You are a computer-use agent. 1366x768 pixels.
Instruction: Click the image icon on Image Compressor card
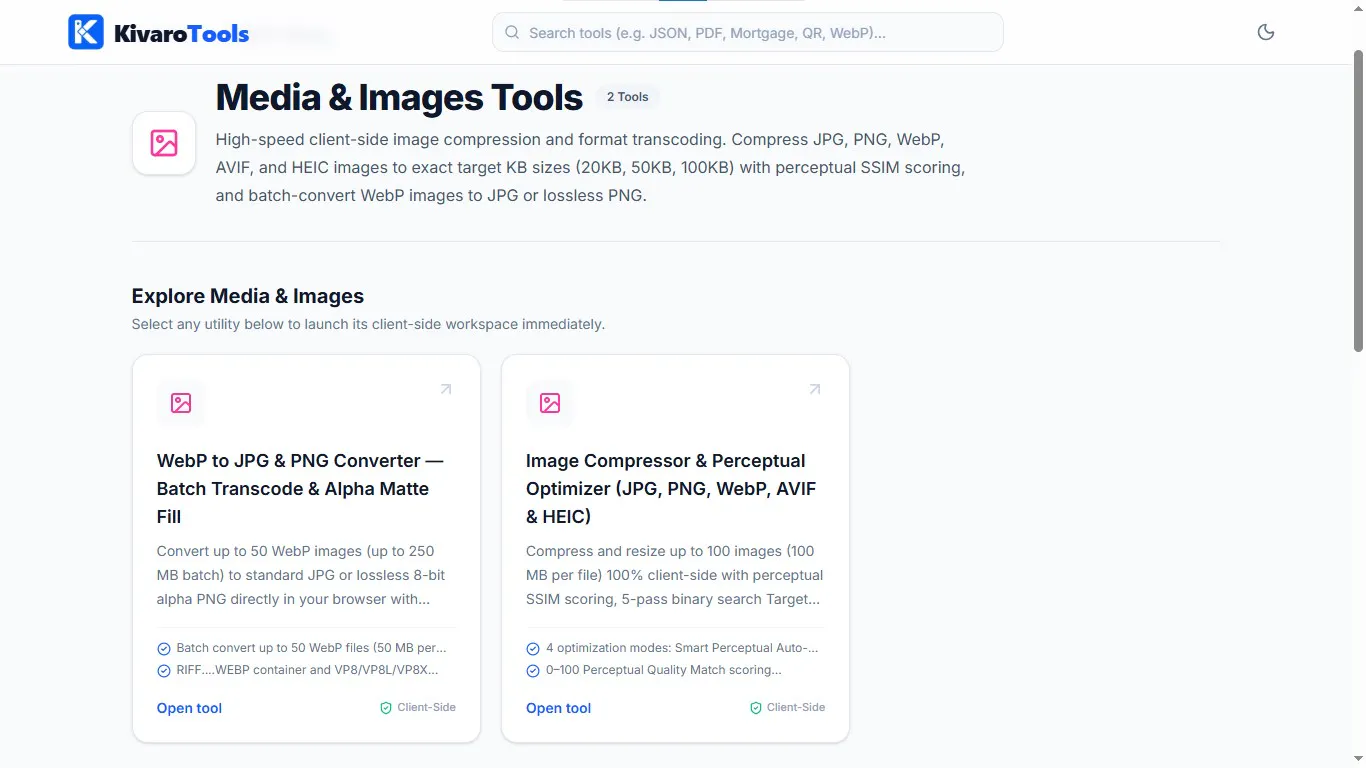[550, 403]
